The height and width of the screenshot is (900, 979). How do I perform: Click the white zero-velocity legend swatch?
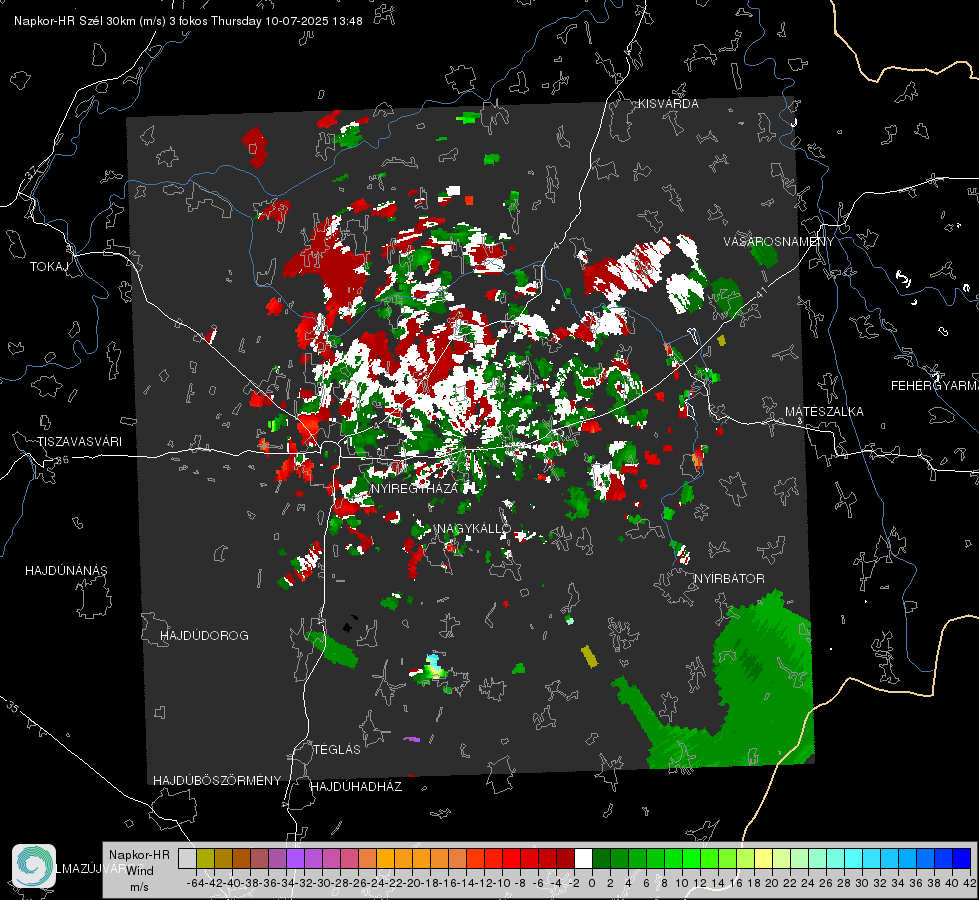click(583, 858)
